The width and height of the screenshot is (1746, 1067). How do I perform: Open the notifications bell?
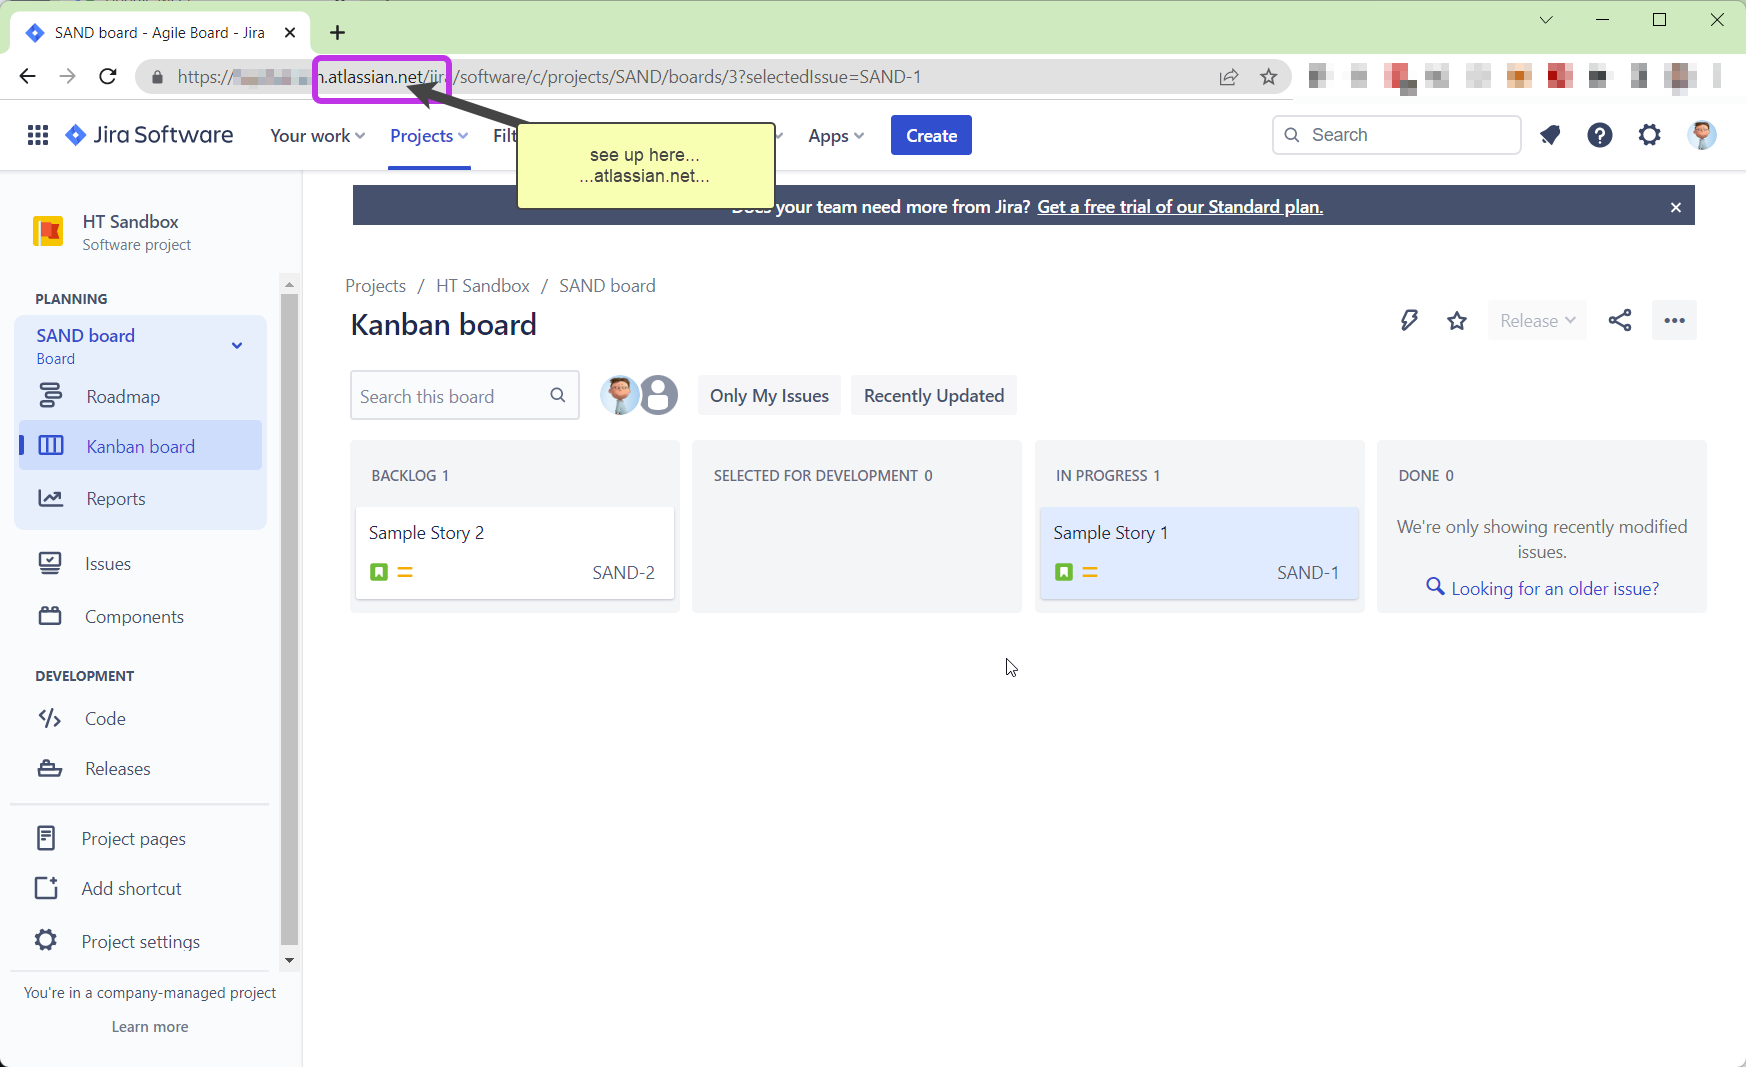pos(1550,135)
